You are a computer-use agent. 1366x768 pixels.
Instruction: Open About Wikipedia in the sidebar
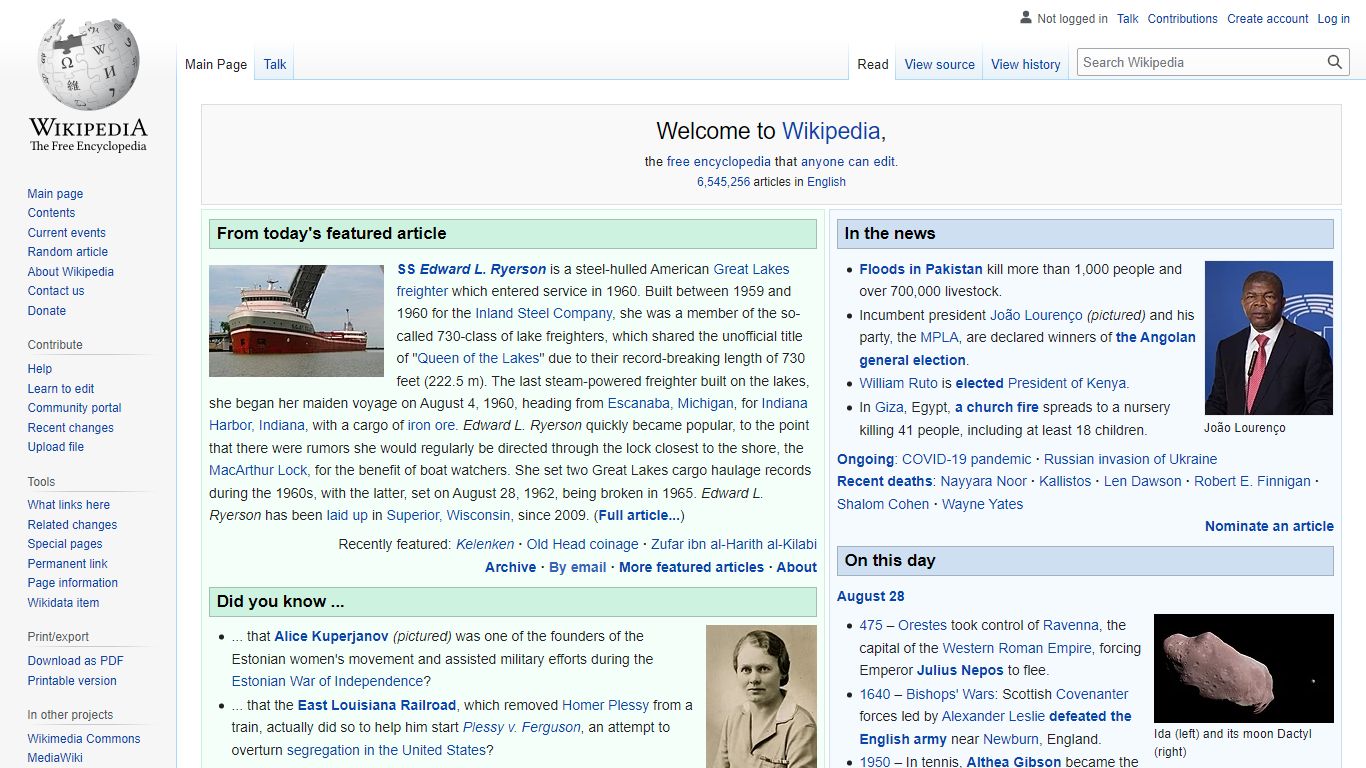point(71,272)
